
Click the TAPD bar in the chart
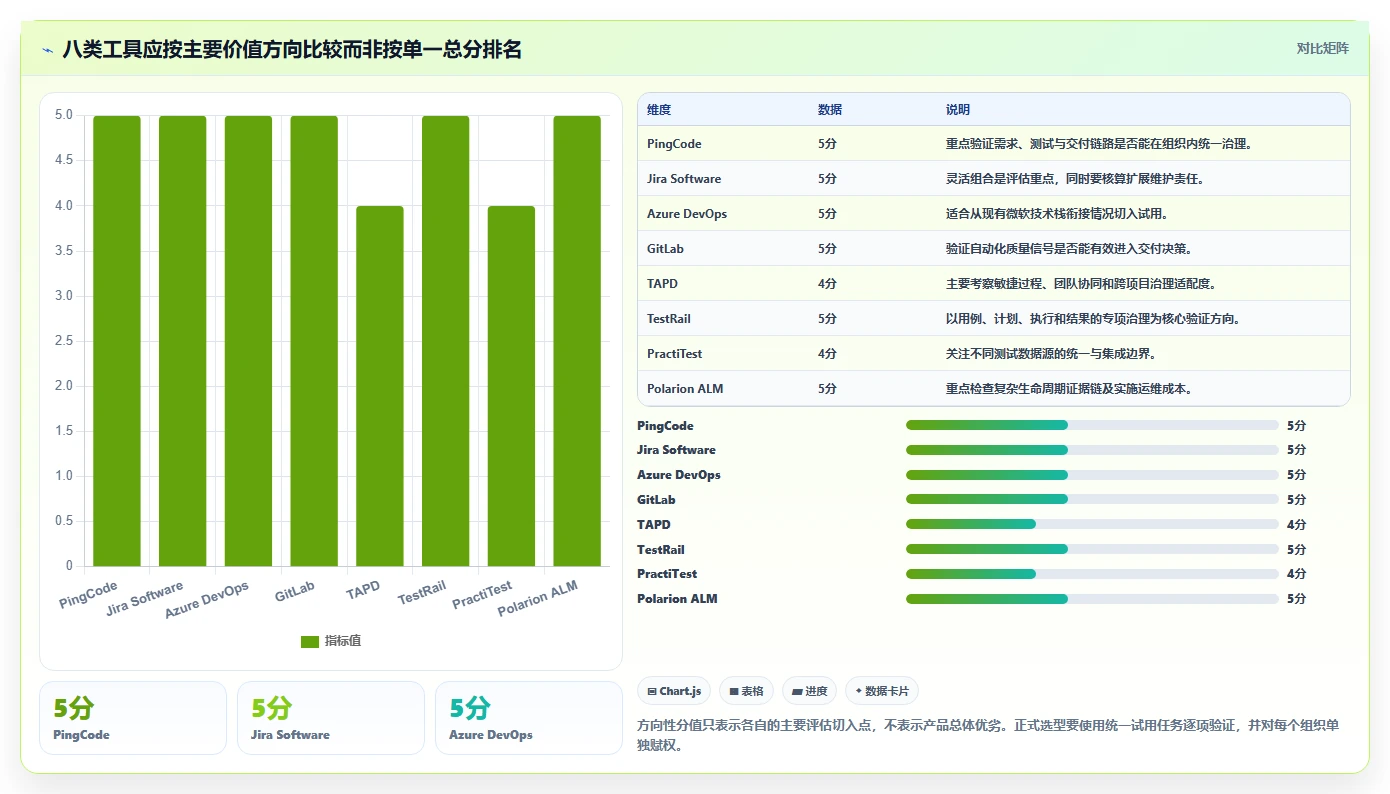[380, 386]
